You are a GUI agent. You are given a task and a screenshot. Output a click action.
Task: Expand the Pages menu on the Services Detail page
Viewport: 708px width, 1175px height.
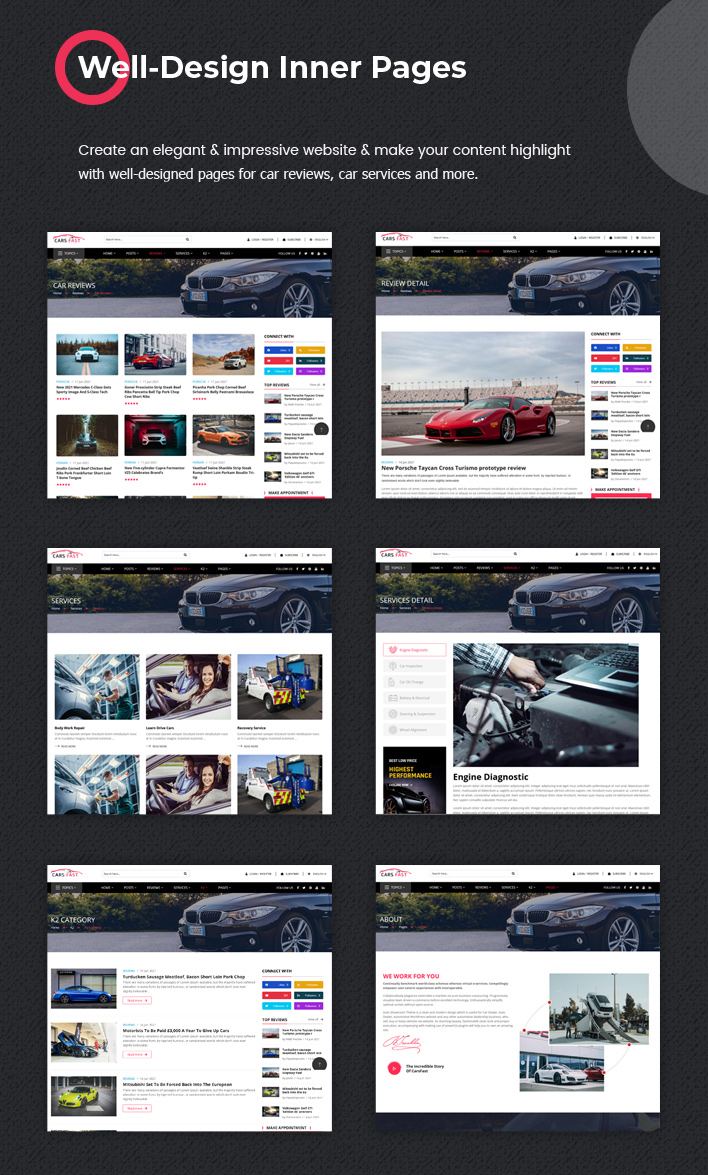pyautogui.click(x=554, y=568)
